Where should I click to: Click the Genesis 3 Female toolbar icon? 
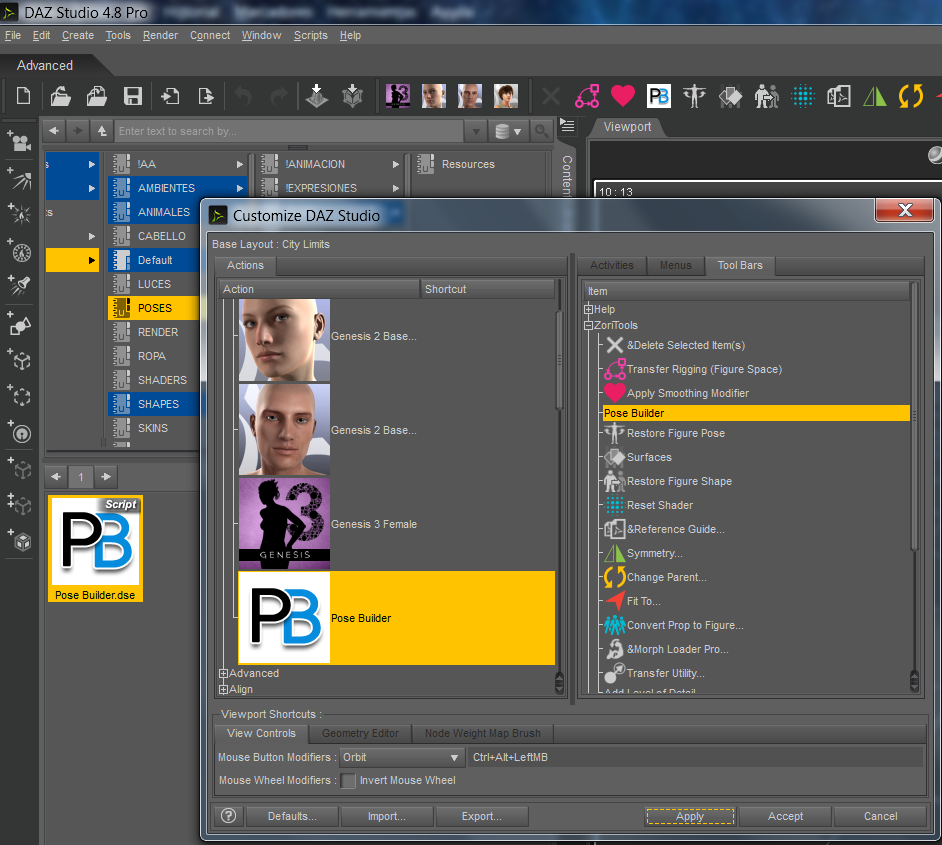click(x=398, y=95)
